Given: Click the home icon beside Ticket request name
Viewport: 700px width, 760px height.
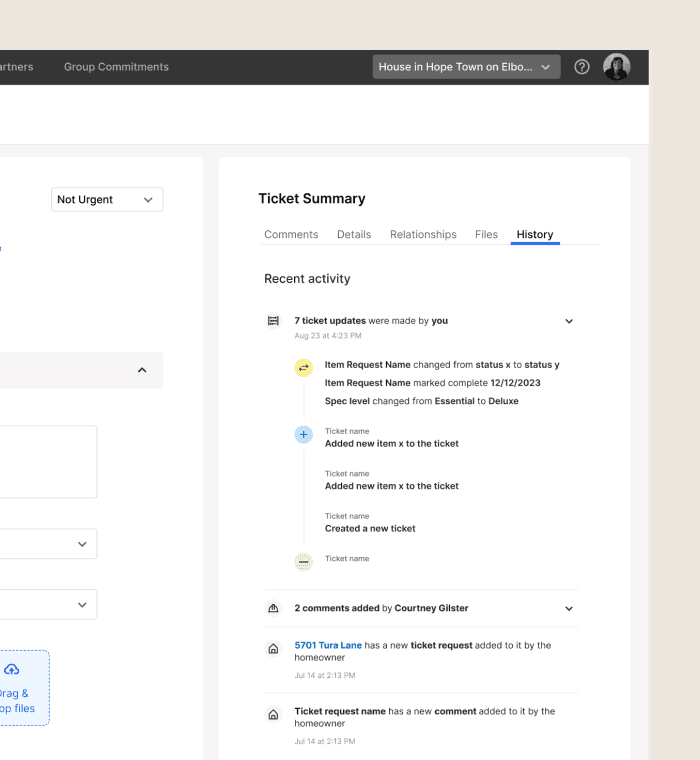Looking at the screenshot, I should tap(273, 715).
